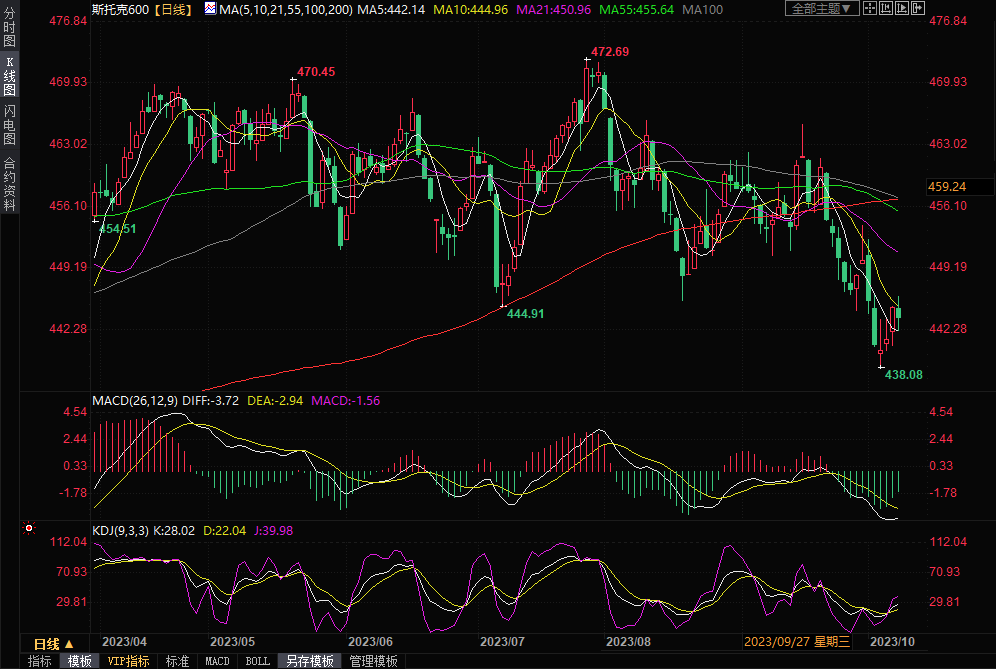The width and height of the screenshot is (996, 669).
Task: Click the red sun marker beside KDJ
Action: coord(29,527)
